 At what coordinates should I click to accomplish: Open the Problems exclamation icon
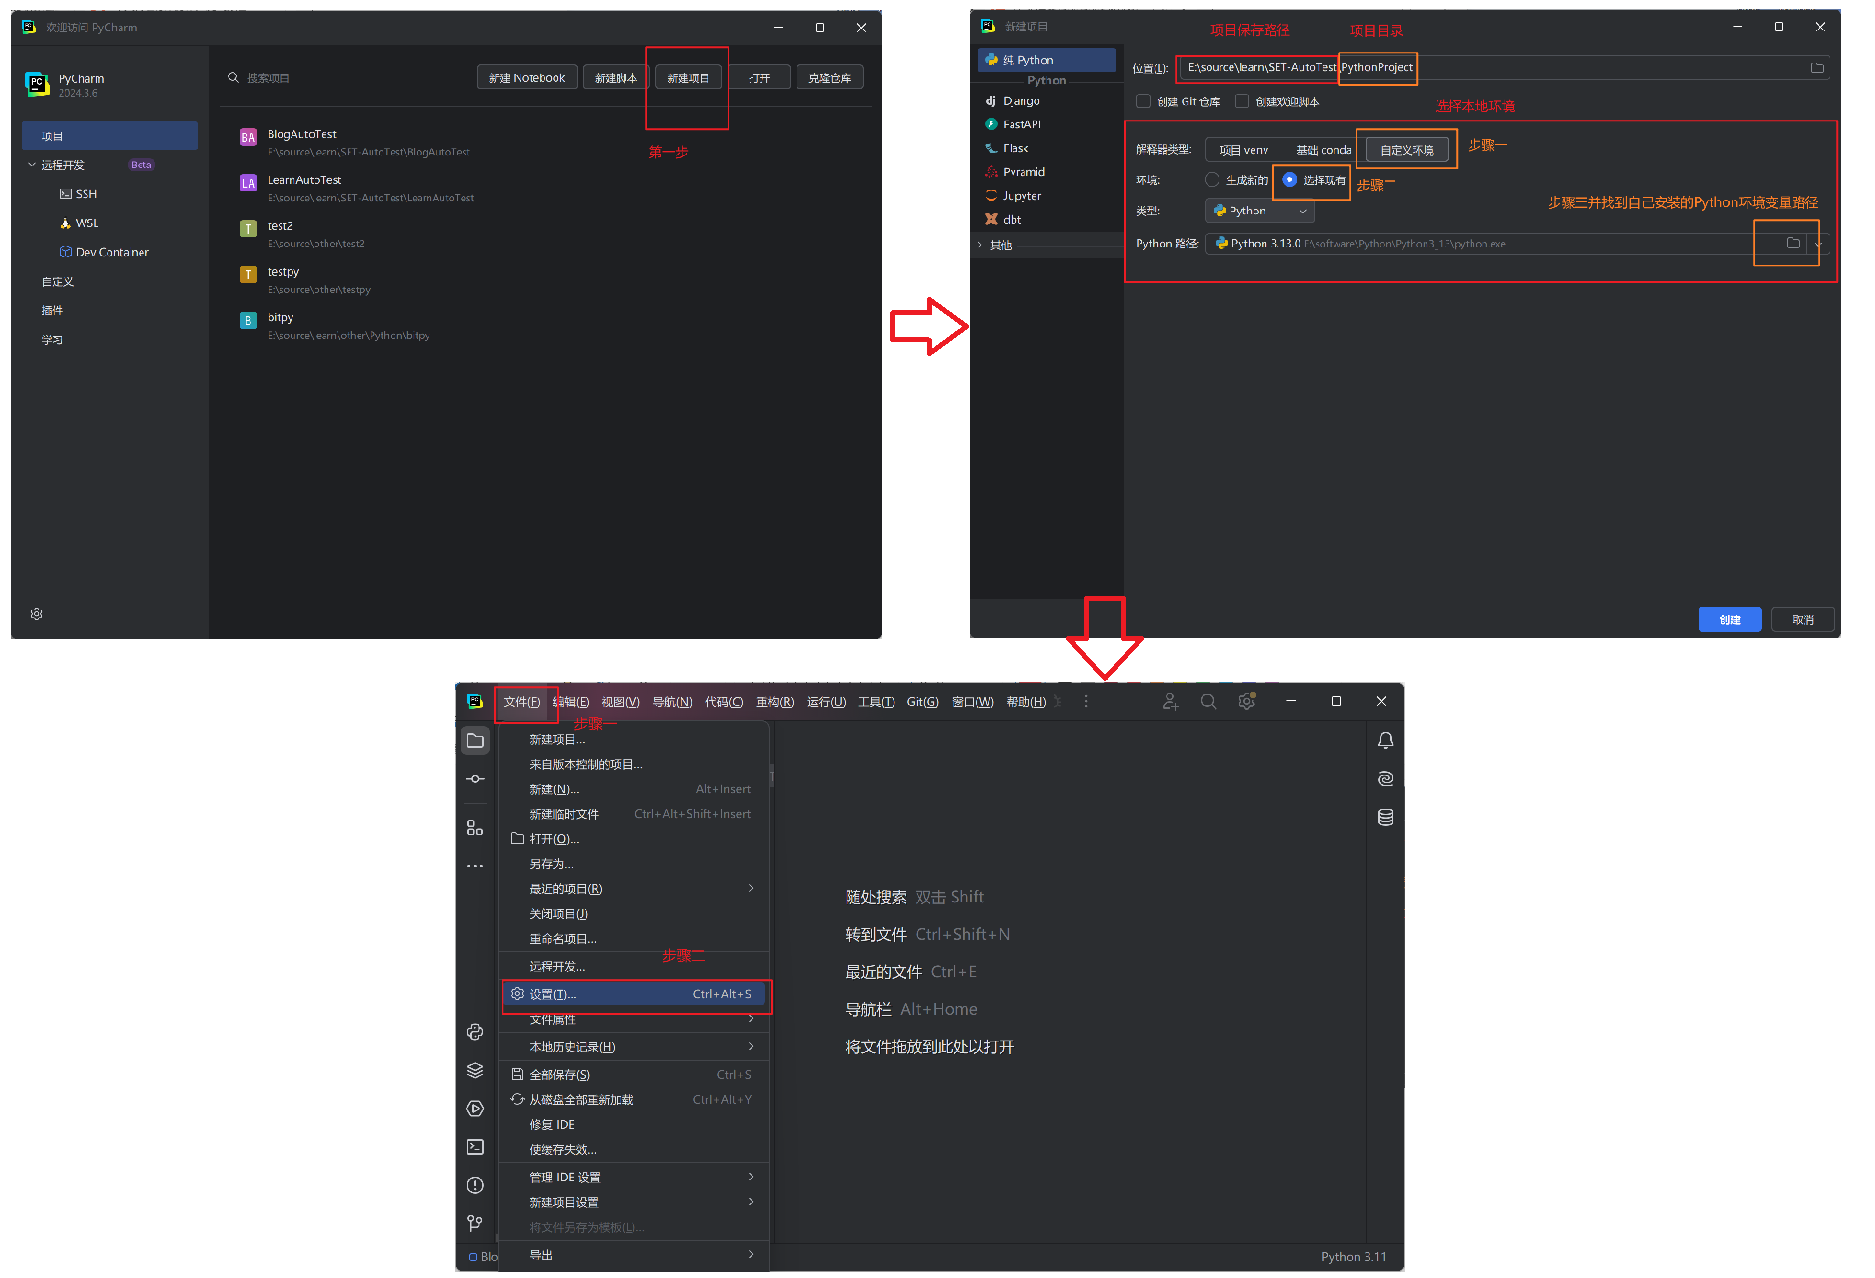coord(475,1185)
